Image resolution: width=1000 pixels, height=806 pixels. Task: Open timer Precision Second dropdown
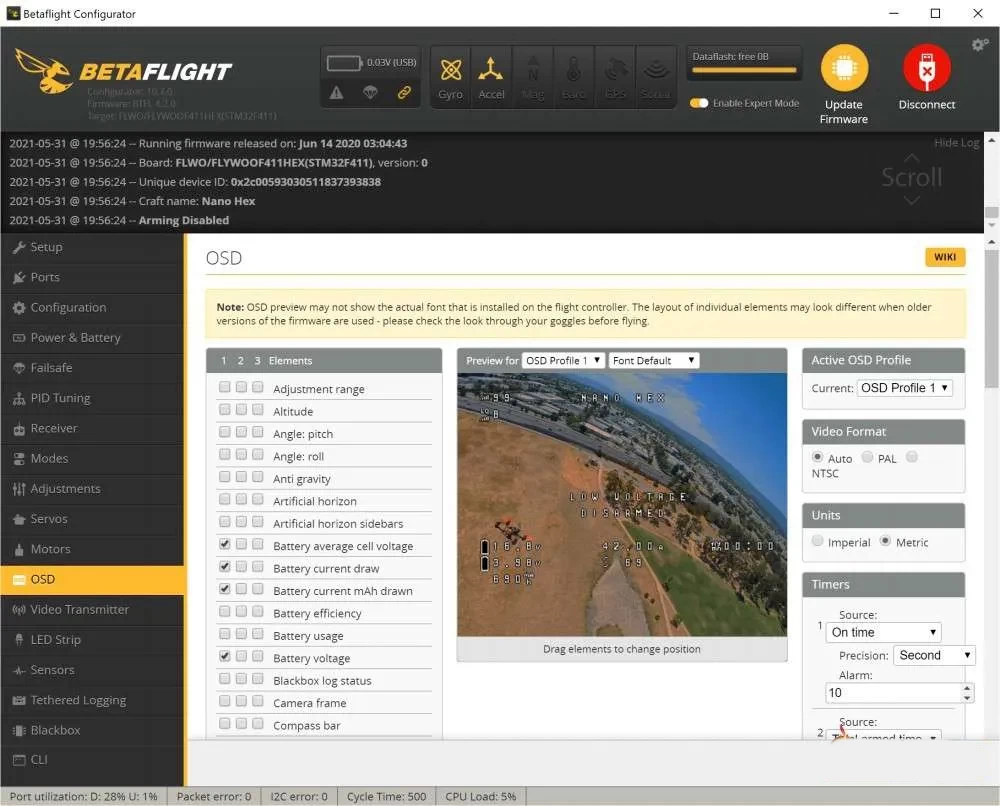tap(933, 656)
